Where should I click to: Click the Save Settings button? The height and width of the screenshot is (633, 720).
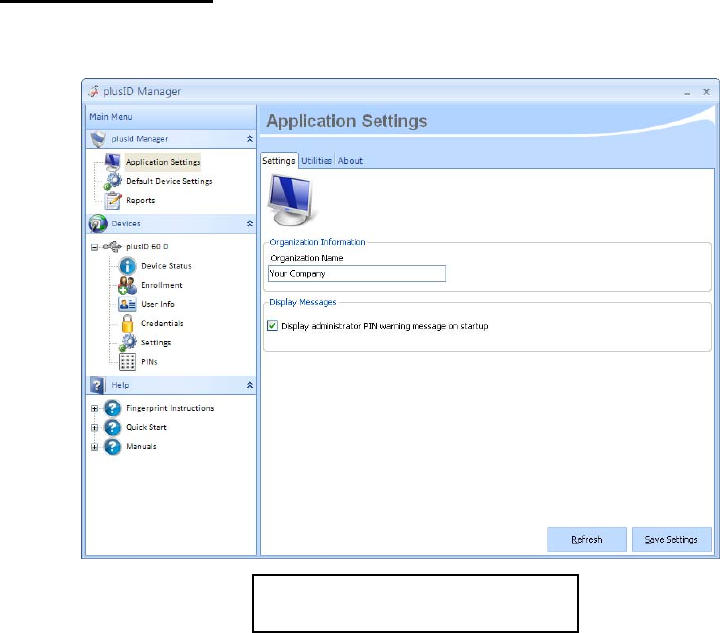671,539
